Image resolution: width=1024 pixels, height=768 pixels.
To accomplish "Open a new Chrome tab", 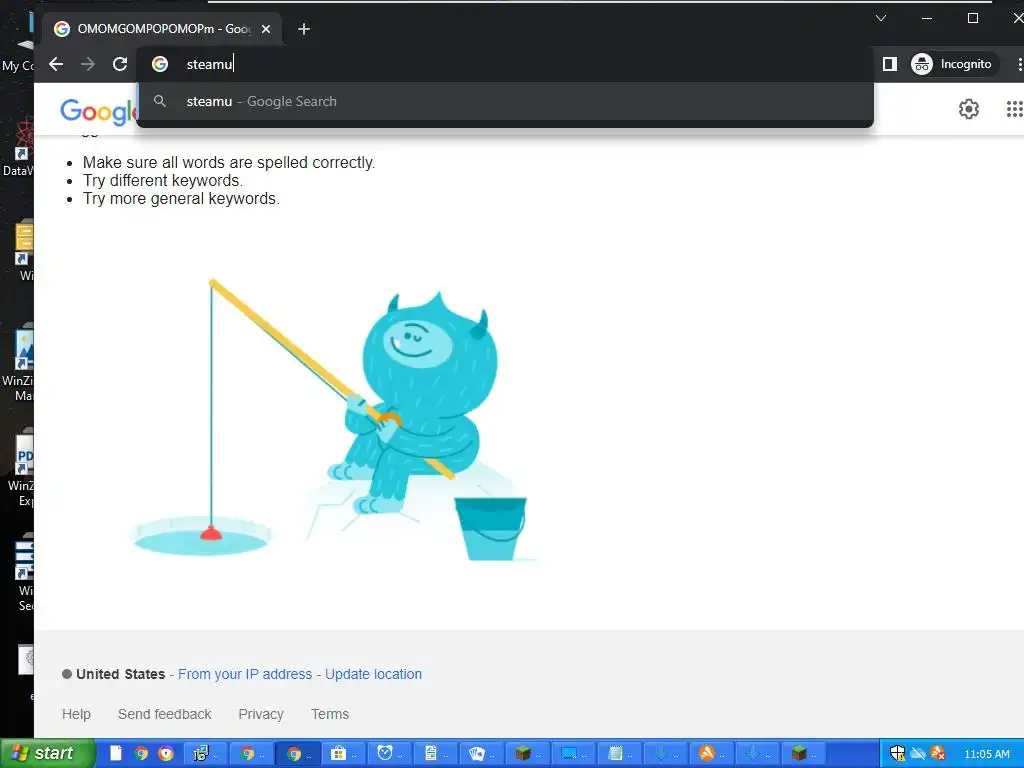I will pos(304,29).
